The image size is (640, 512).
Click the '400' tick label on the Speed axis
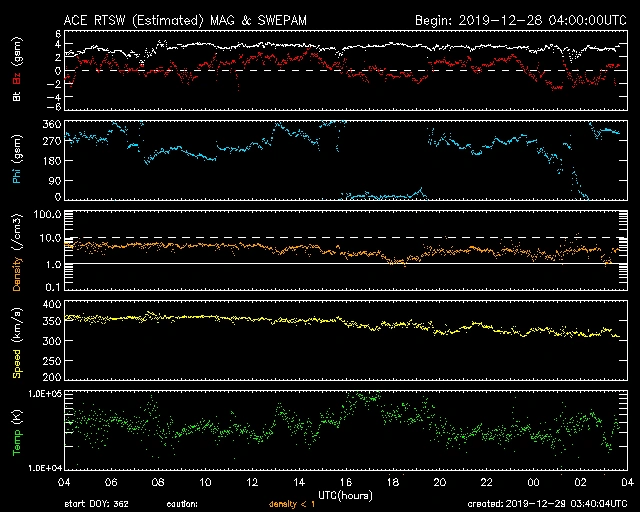click(52, 305)
